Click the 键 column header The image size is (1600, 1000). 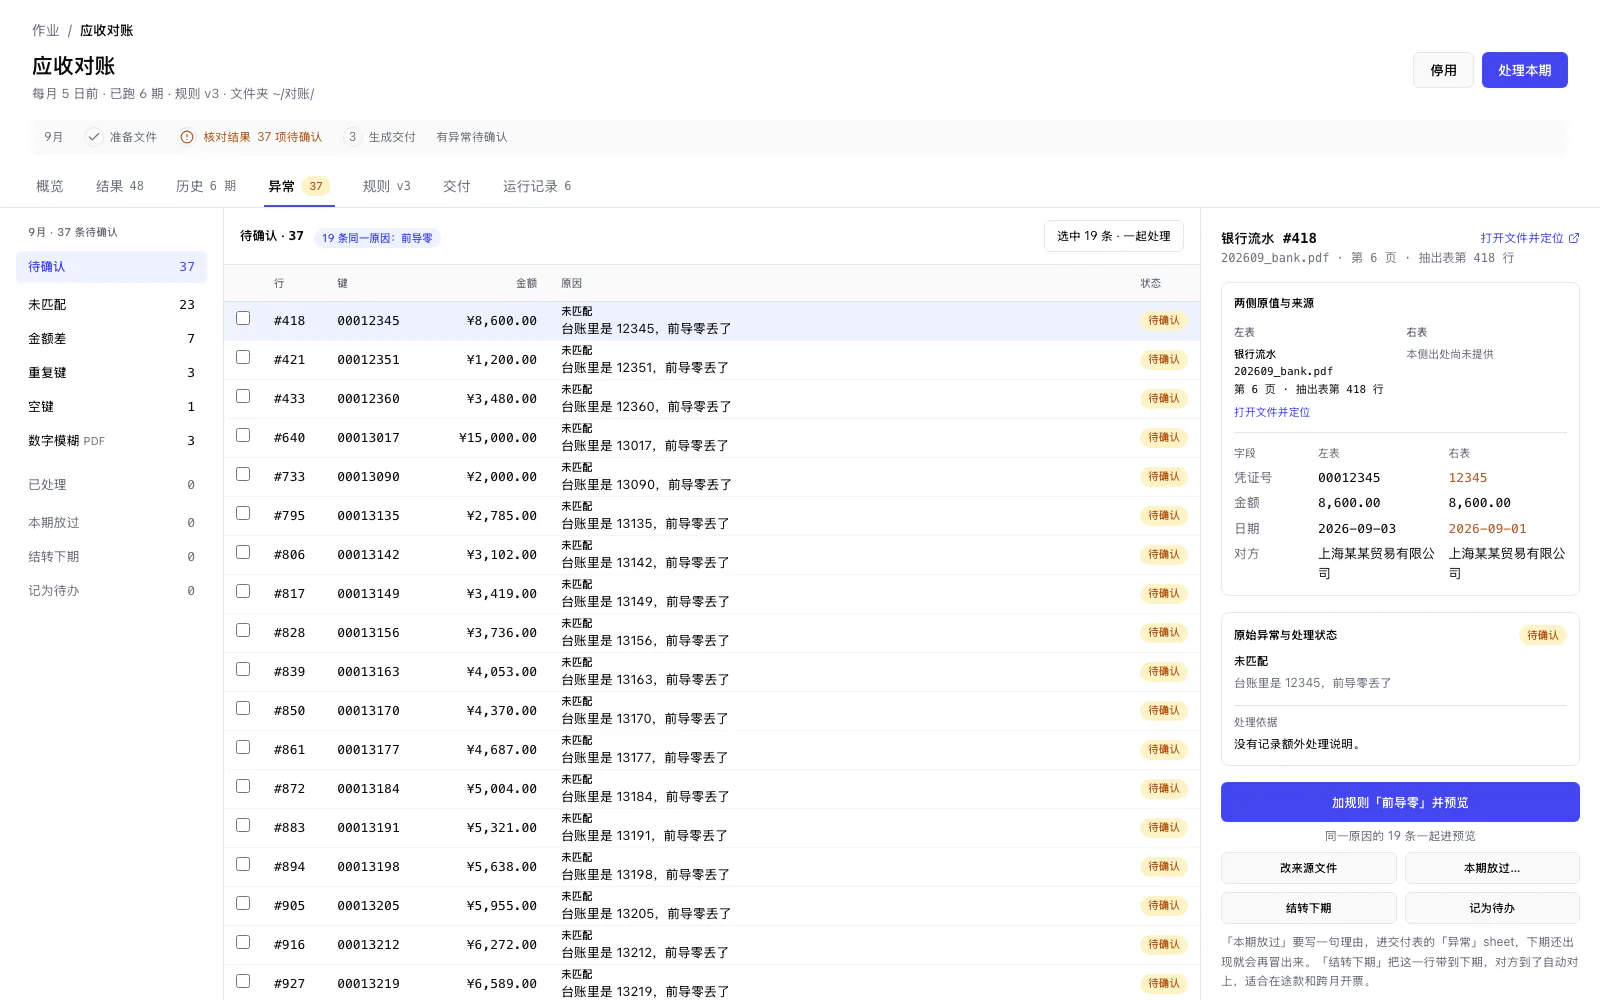[343, 283]
